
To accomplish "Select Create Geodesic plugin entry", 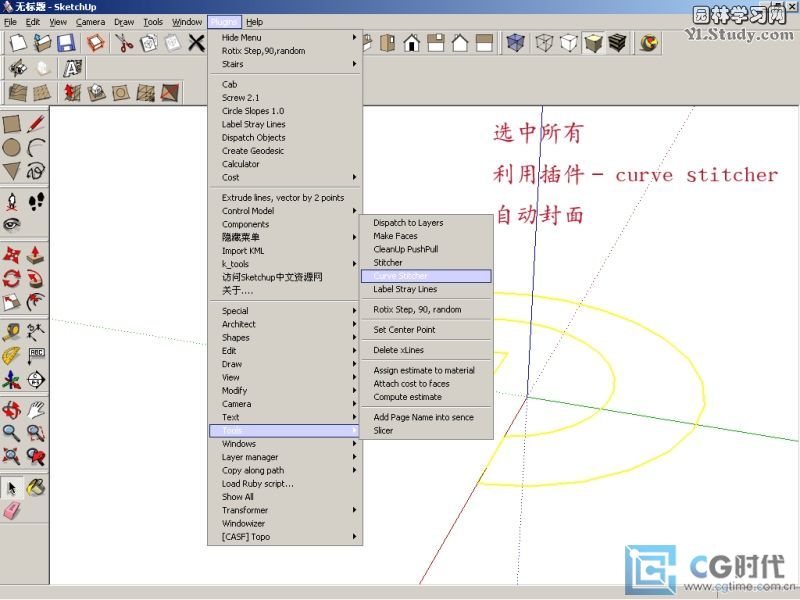I will coord(285,151).
